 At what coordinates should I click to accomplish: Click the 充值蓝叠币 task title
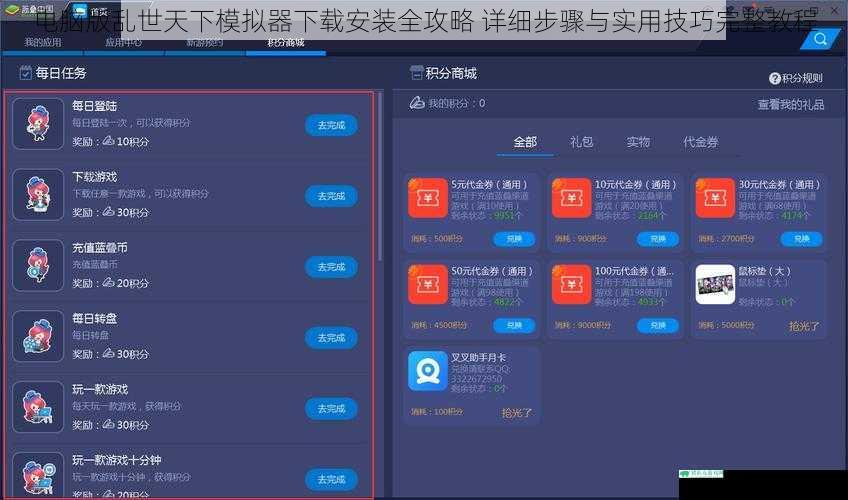(100, 248)
